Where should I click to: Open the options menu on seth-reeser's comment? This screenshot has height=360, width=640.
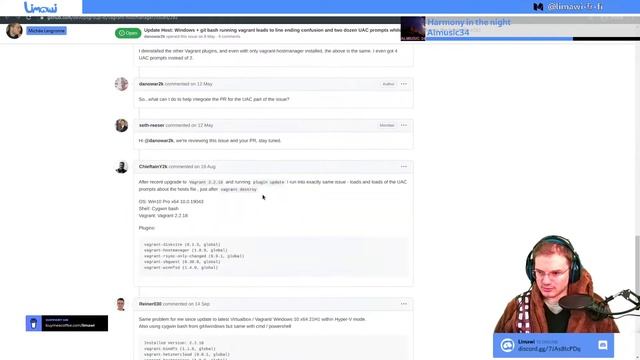pos(404,125)
